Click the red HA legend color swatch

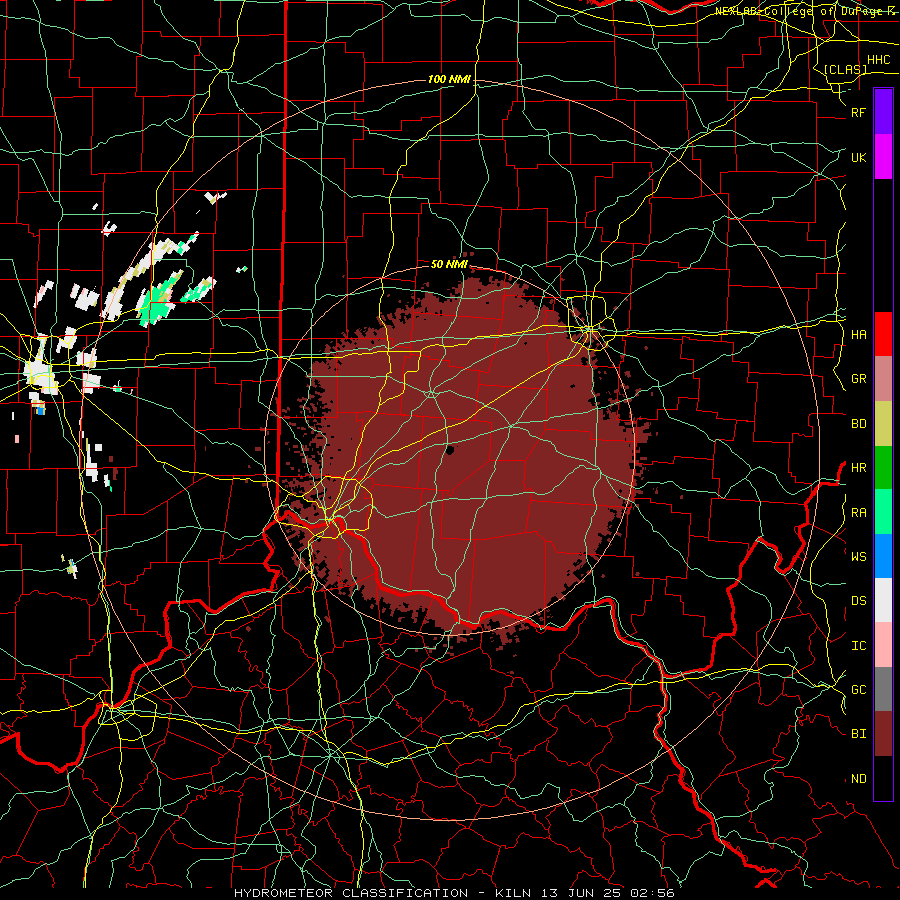tap(883, 334)
